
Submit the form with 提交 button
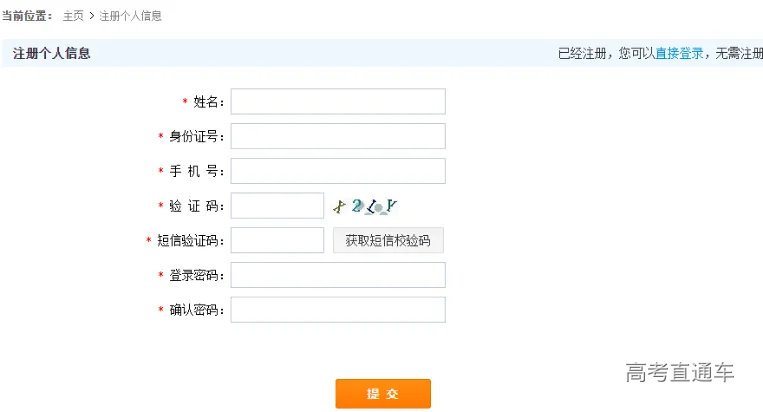click(x=383, y=393)
